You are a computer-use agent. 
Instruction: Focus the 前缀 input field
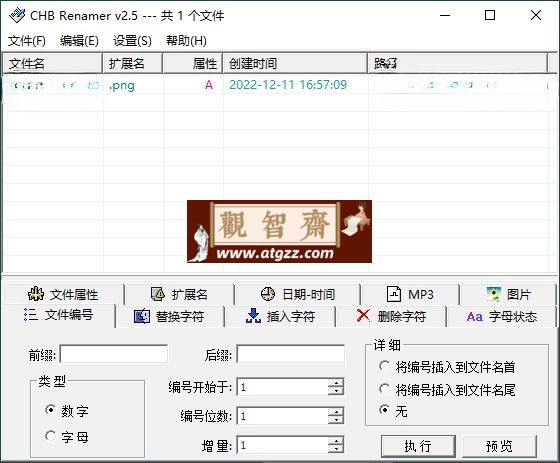114,354
